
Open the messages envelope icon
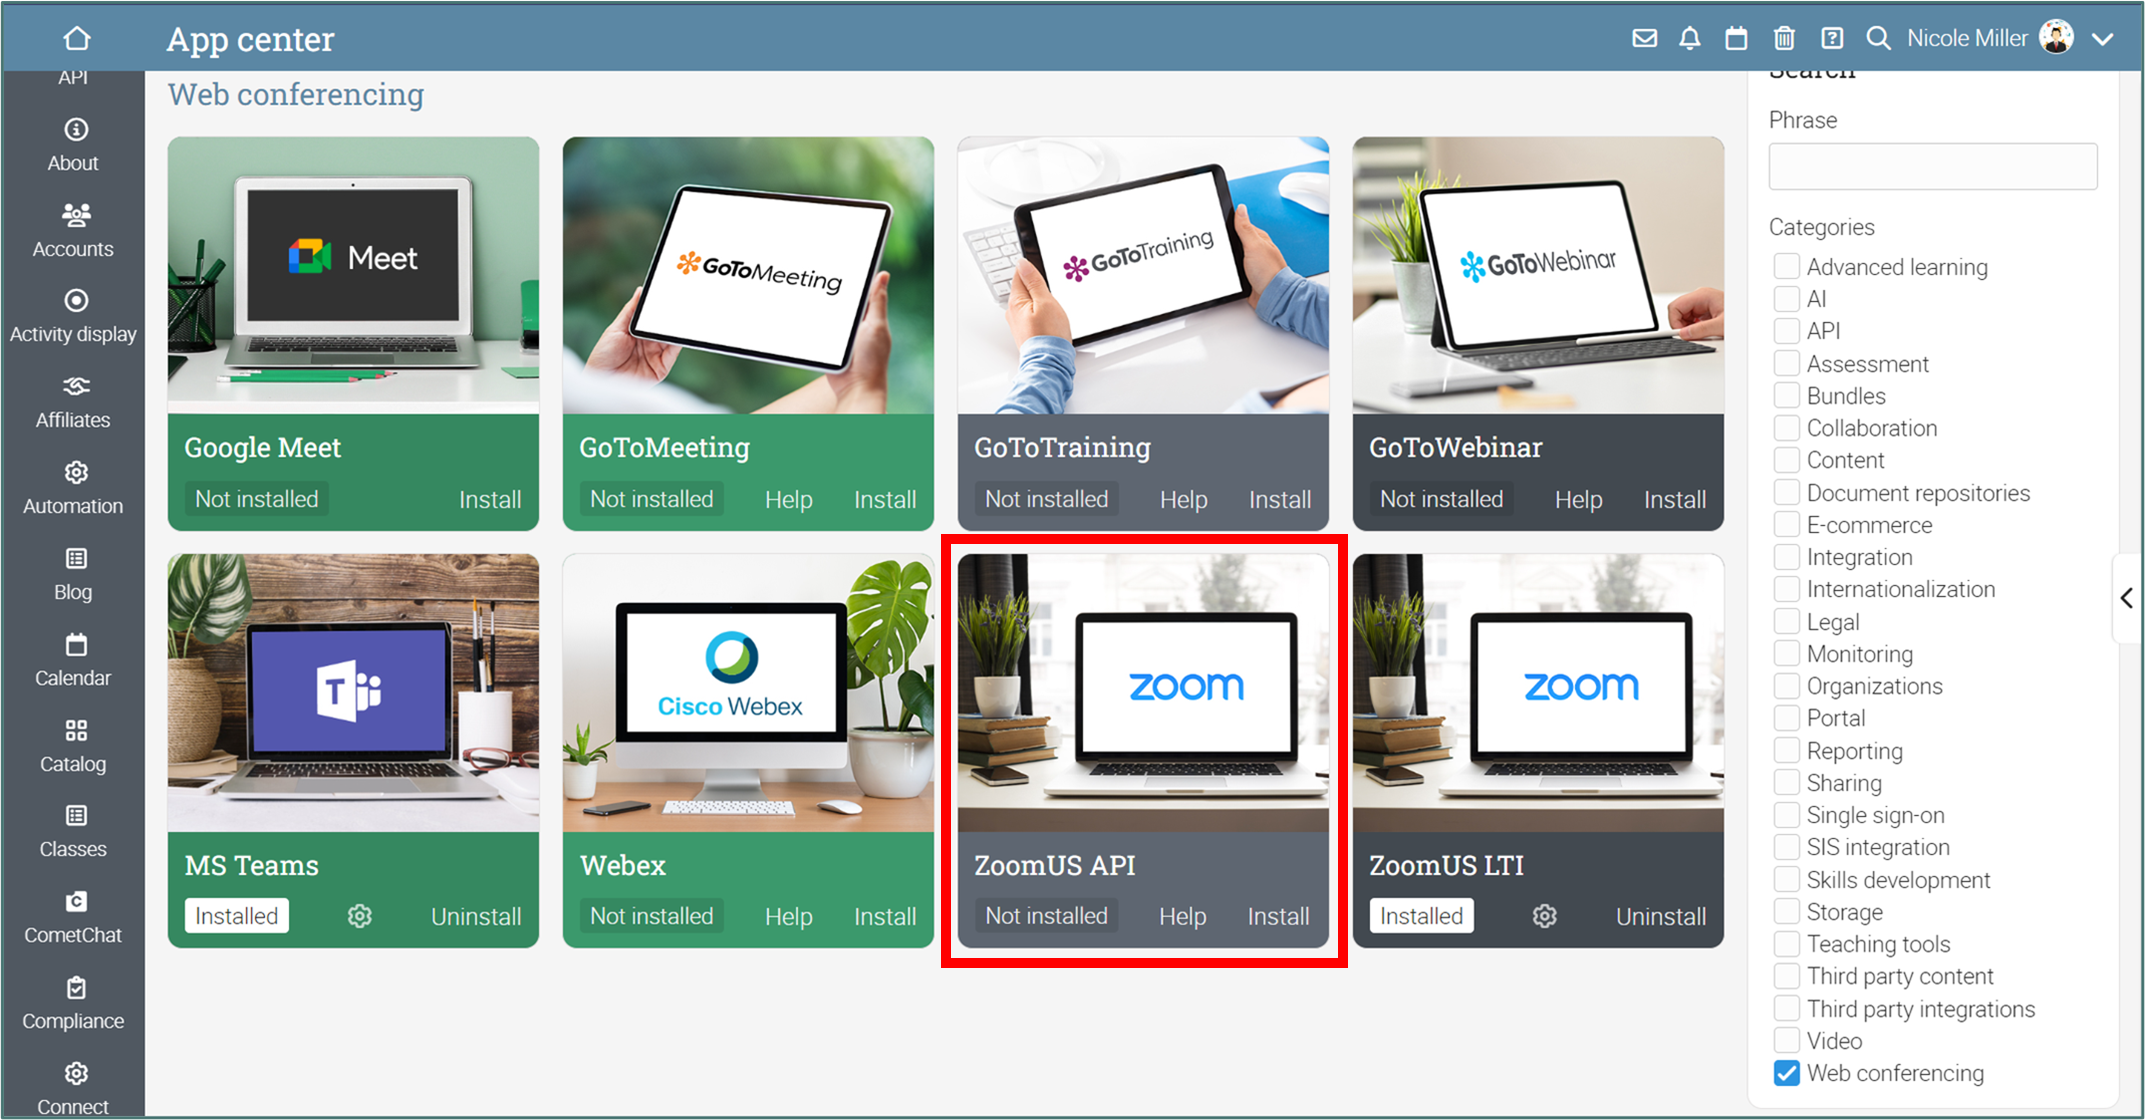point(1644,38)
